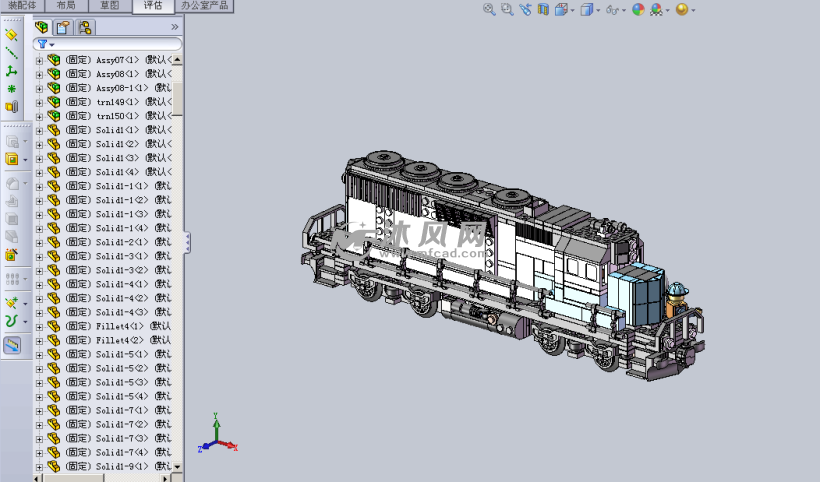Screen dimensions: 820x482
Task: Click the Edit Appearance color ball icon
Action: (x=638, y=9)
